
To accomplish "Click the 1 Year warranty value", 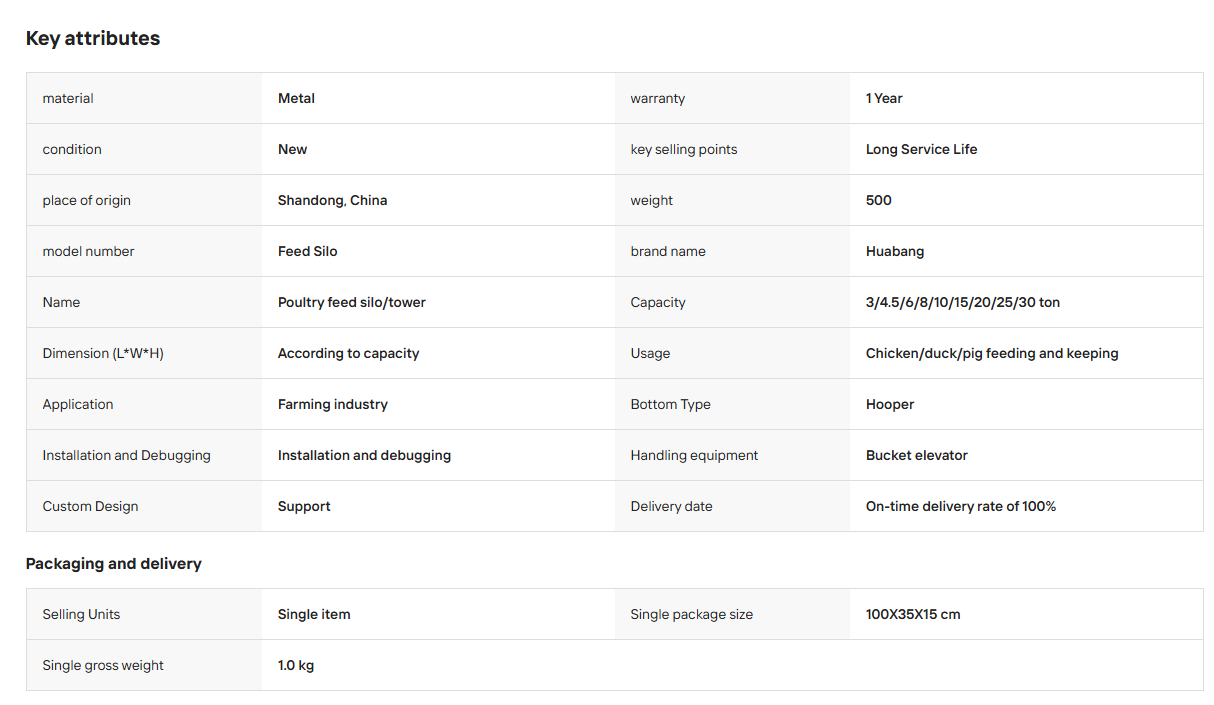I will tap(884, 98).
